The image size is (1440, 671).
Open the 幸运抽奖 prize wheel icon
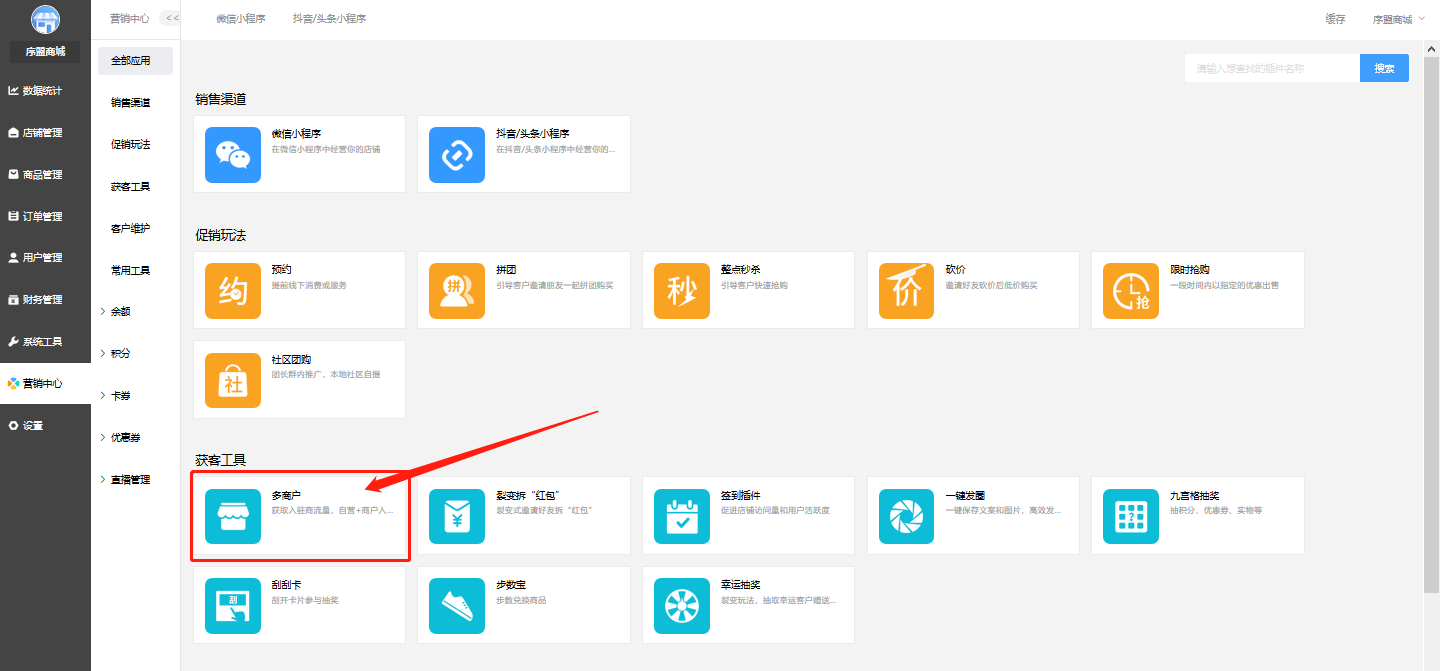(x=682, y=606)
